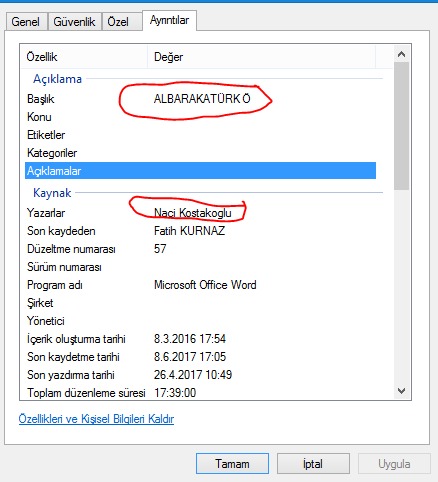The height and width of the screenshot is (482, 438).
Task: Click the 8.6.2017 17:05 date value
Action: [190, 357]
